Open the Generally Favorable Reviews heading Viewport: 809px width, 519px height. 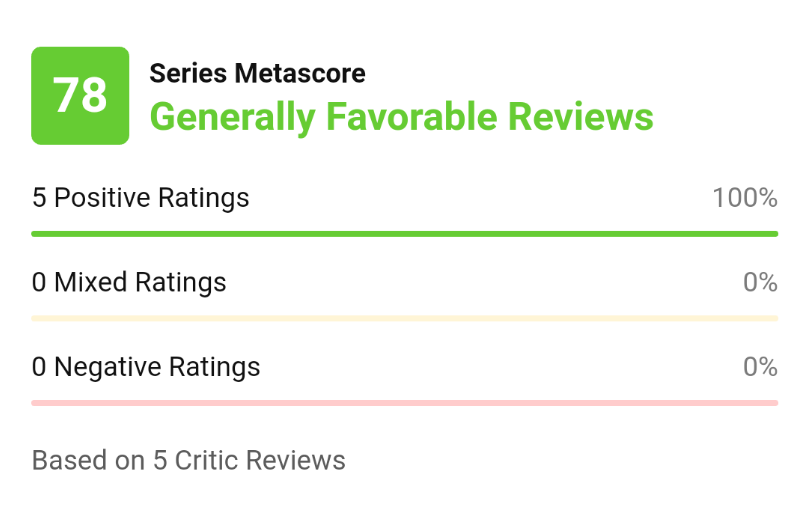pyautogui.click(x=401, y=117)
